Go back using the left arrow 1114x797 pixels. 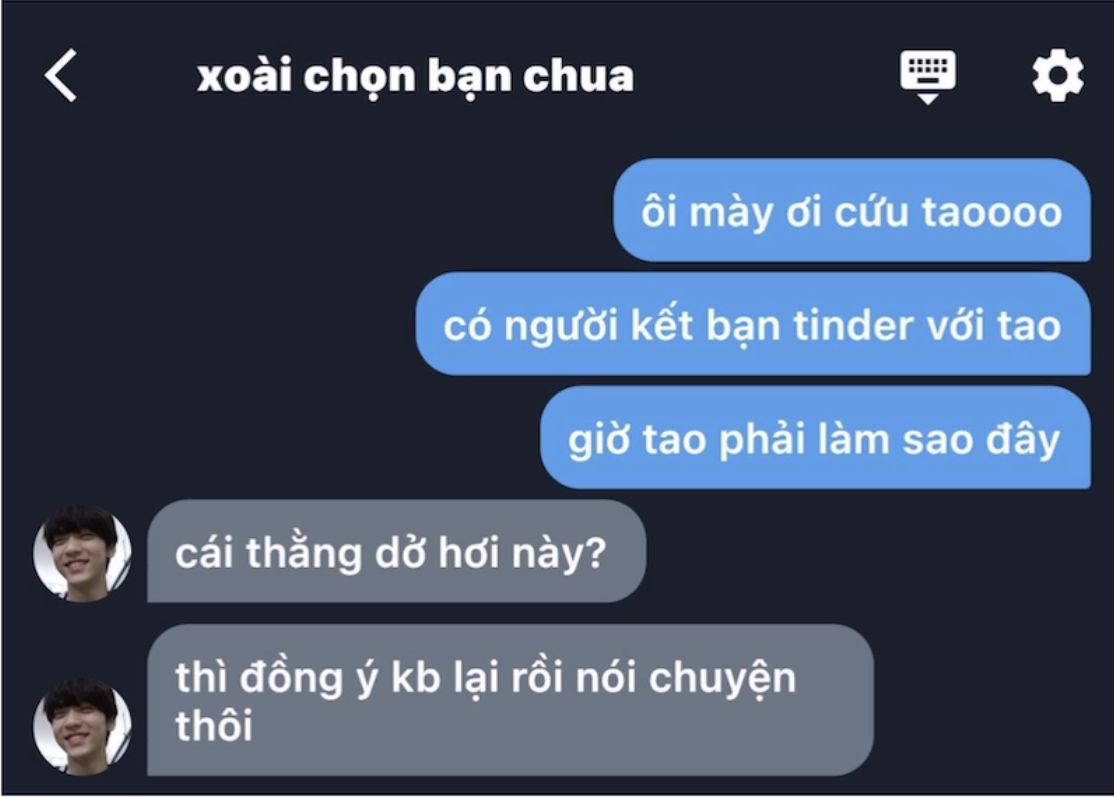coord(61,75)
